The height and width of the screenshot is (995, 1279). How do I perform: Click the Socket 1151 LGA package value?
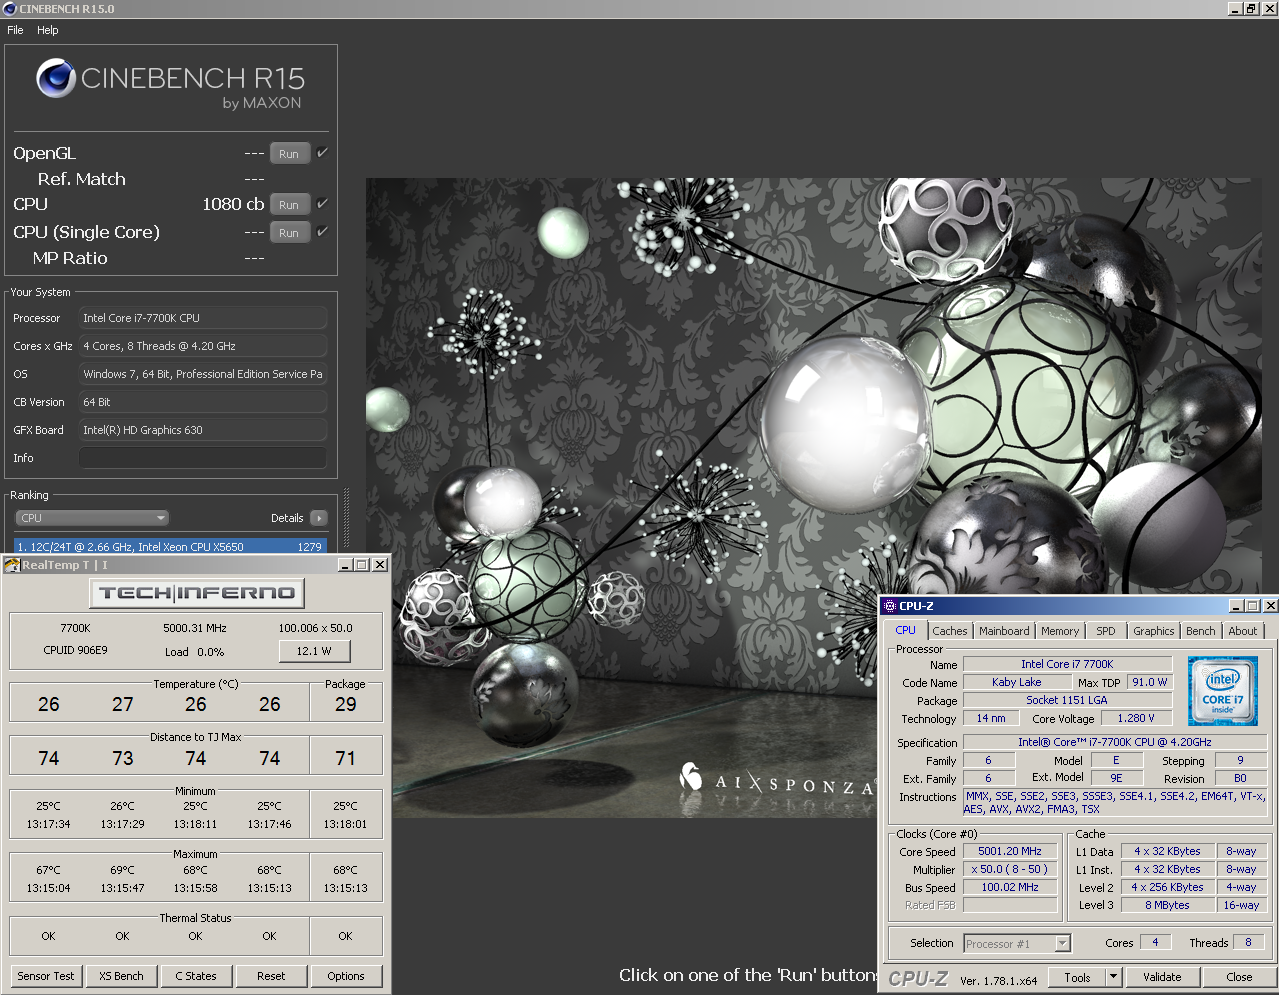(x=1067, y=700)
